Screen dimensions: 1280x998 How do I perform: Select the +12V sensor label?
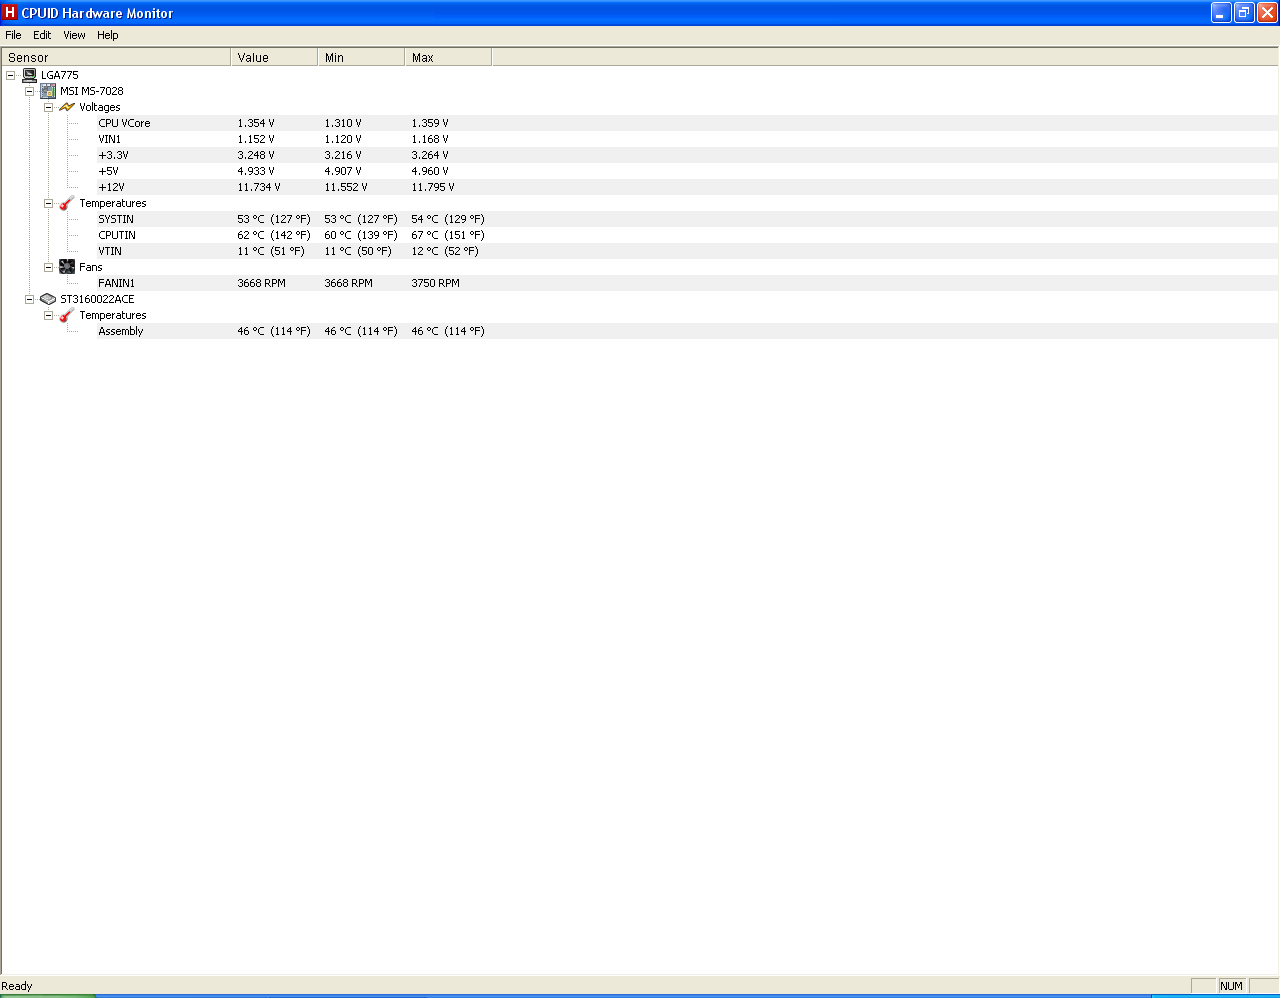point(111,187)
